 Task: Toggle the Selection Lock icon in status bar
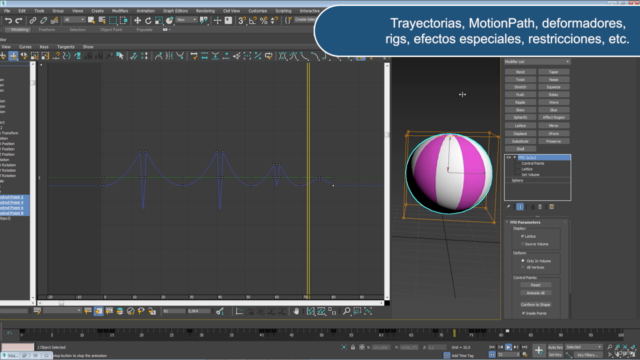tap(353, 347)
